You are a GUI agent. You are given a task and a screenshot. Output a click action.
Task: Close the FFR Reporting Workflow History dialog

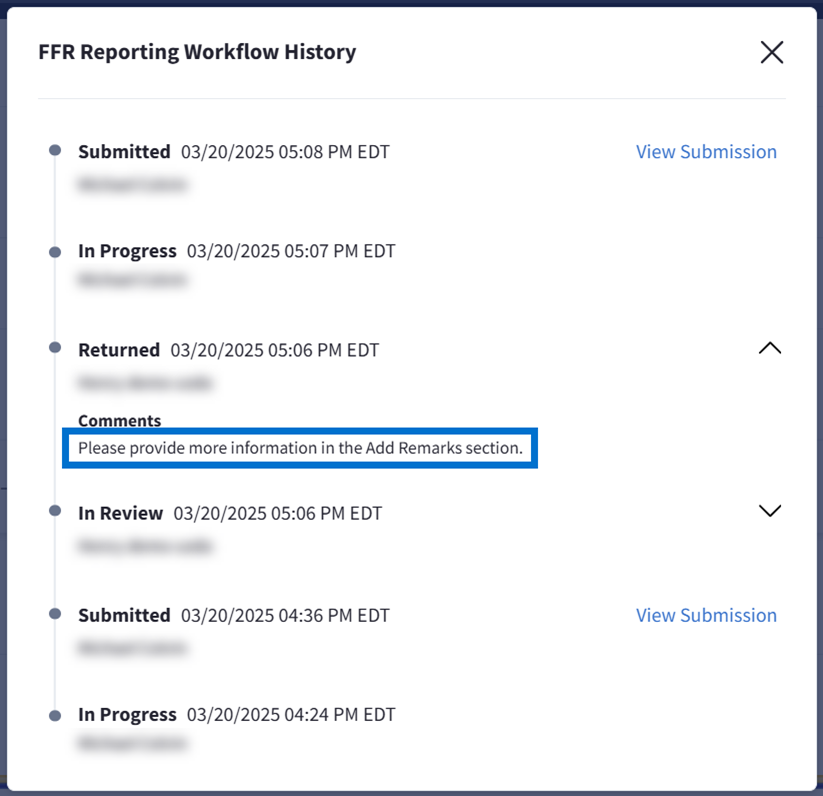click(x=771, y=52)
